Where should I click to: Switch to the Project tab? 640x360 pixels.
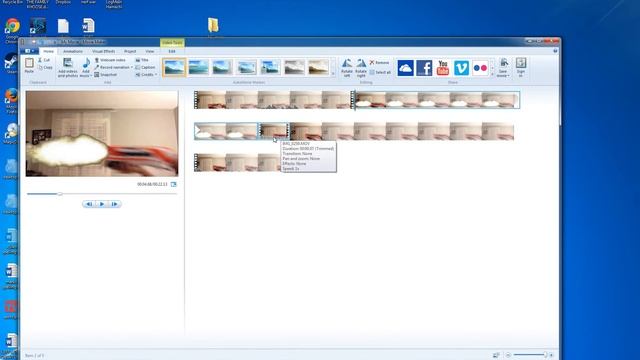pyautogui.click(x=130, y=51)
